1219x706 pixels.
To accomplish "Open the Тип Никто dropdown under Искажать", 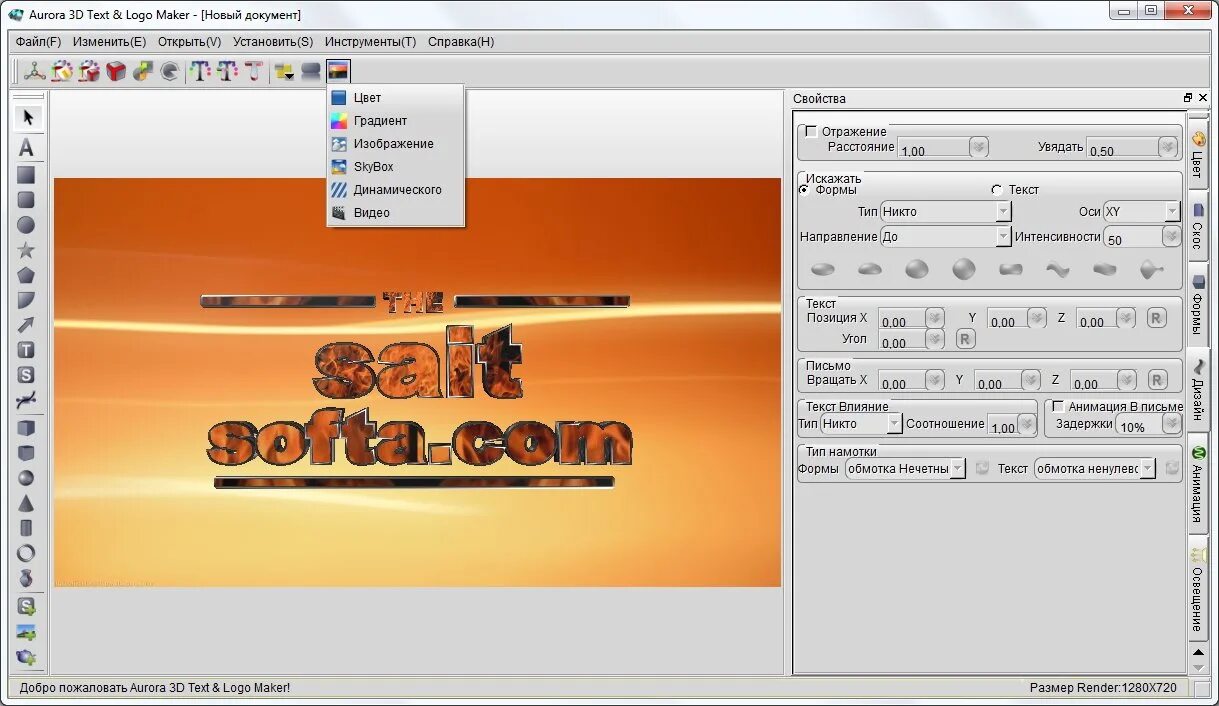I will click(x=946, y=212).
